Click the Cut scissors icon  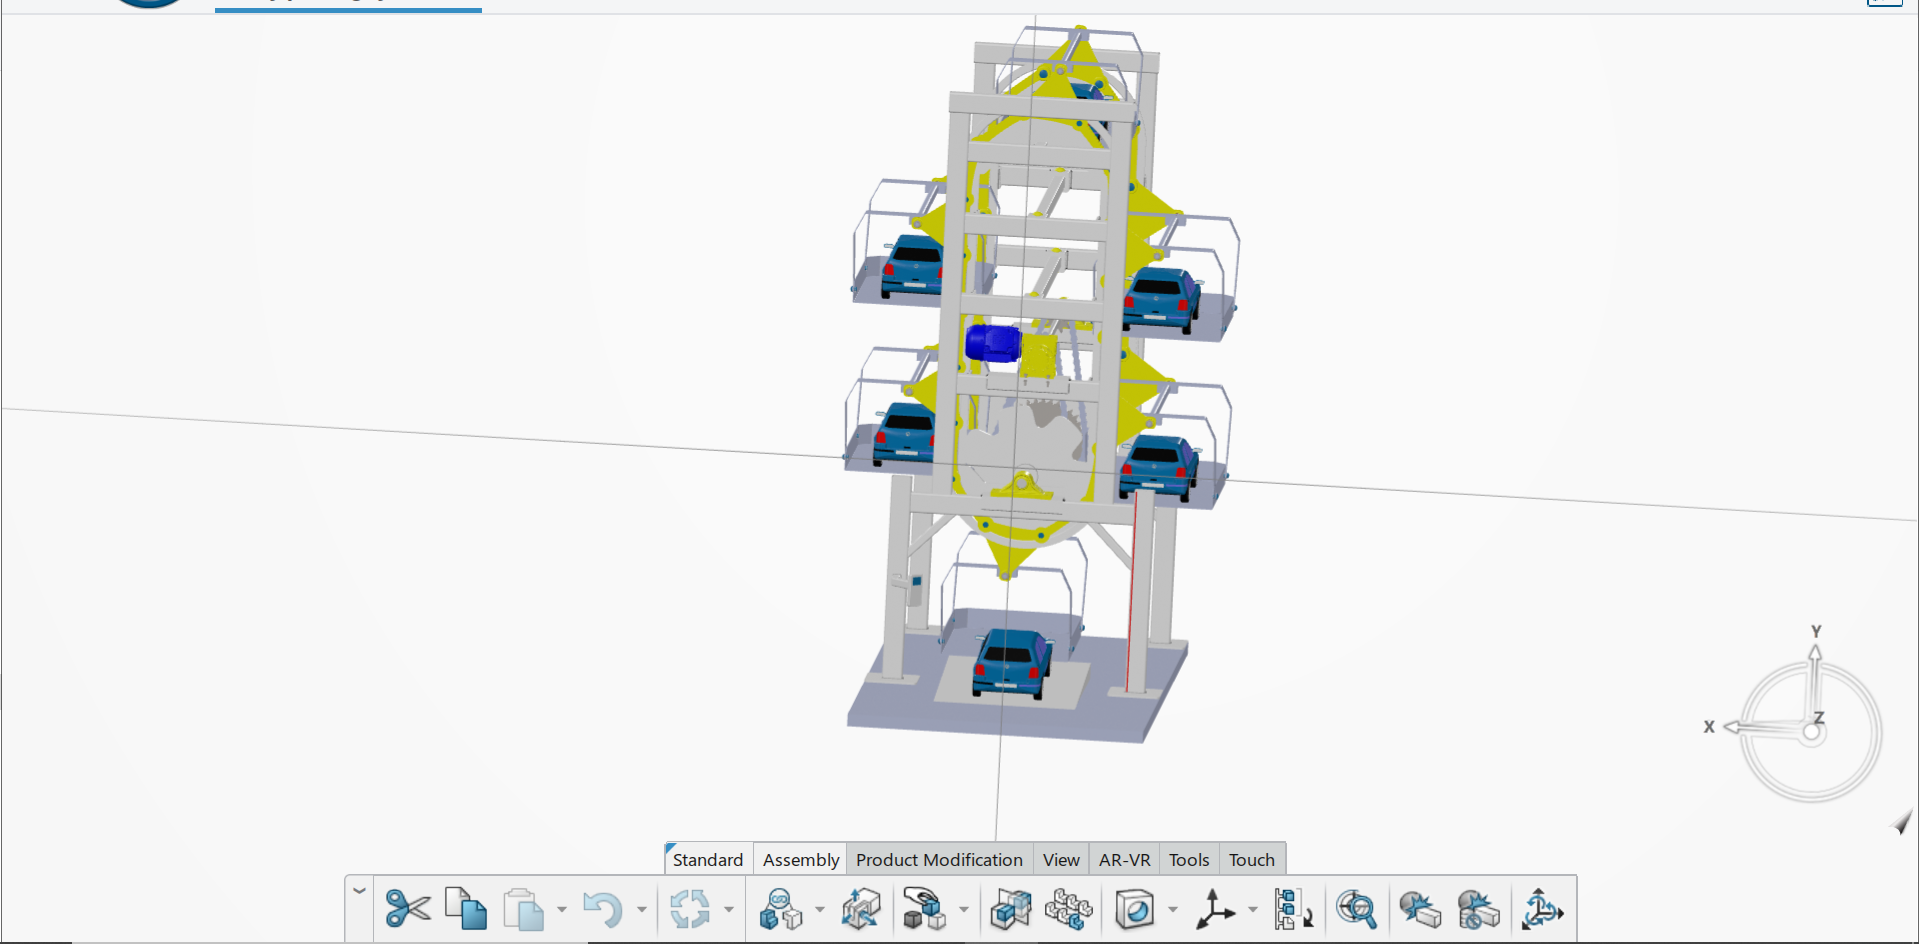tap(407, 909)
